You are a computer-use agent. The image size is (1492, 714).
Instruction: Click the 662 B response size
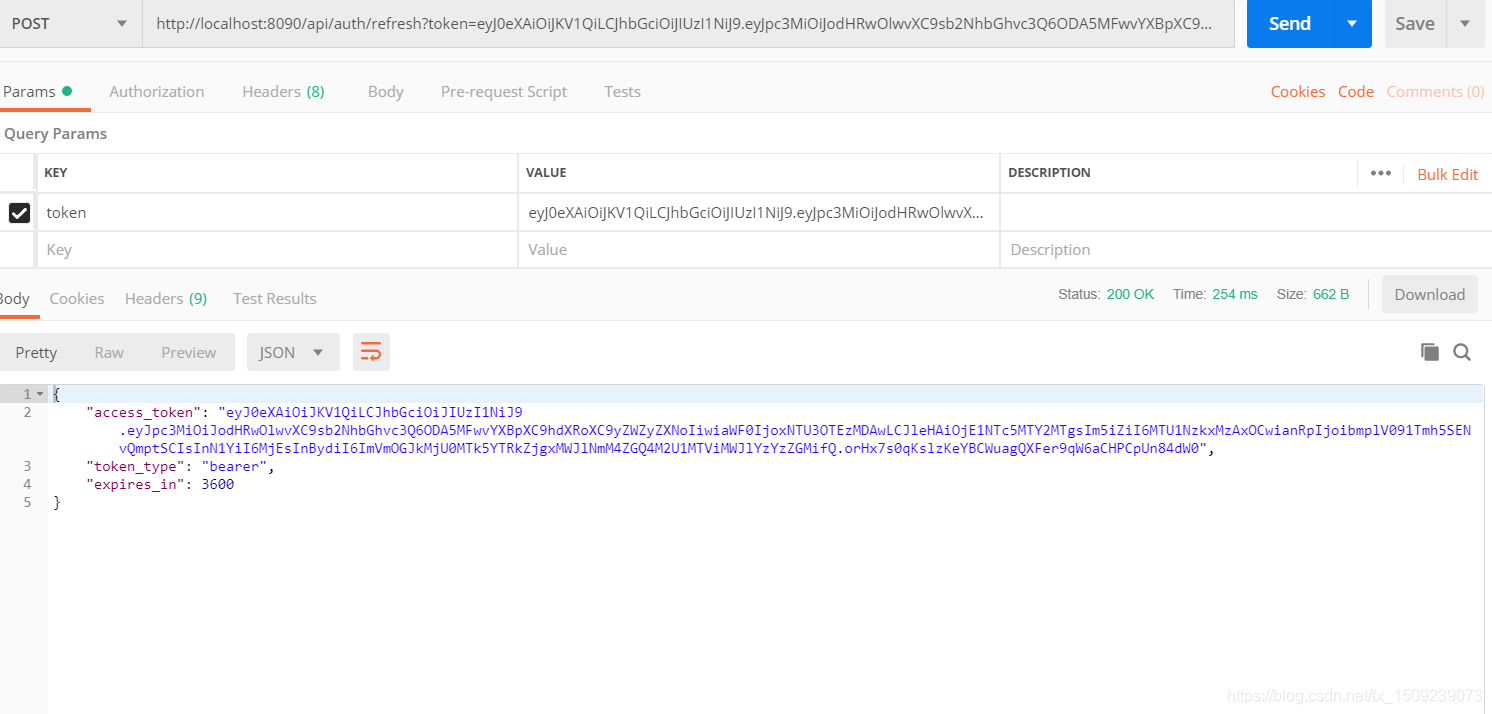(1331, 294)
